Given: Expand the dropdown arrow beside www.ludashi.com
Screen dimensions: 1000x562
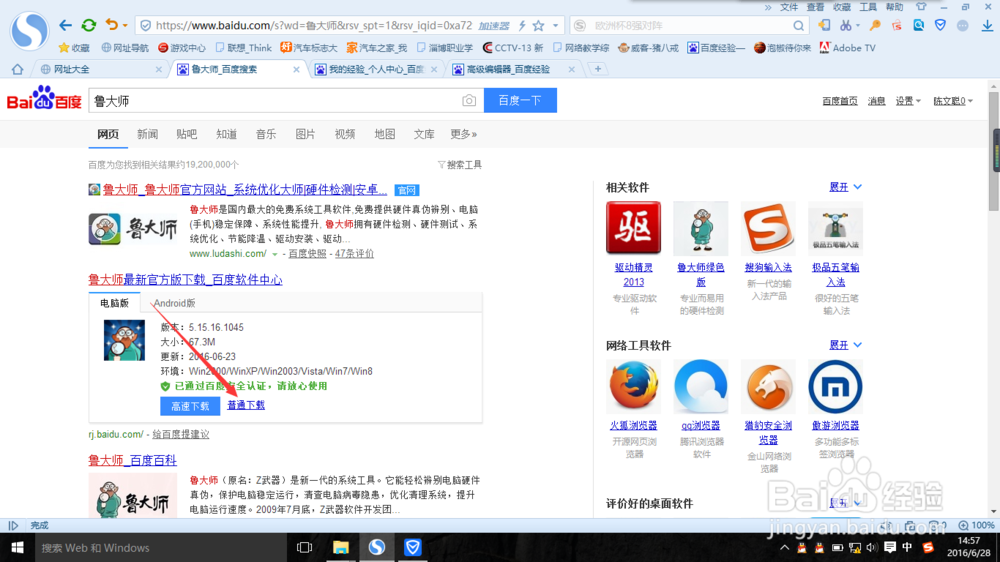Looking at the screenshot, I should point(275,254).
